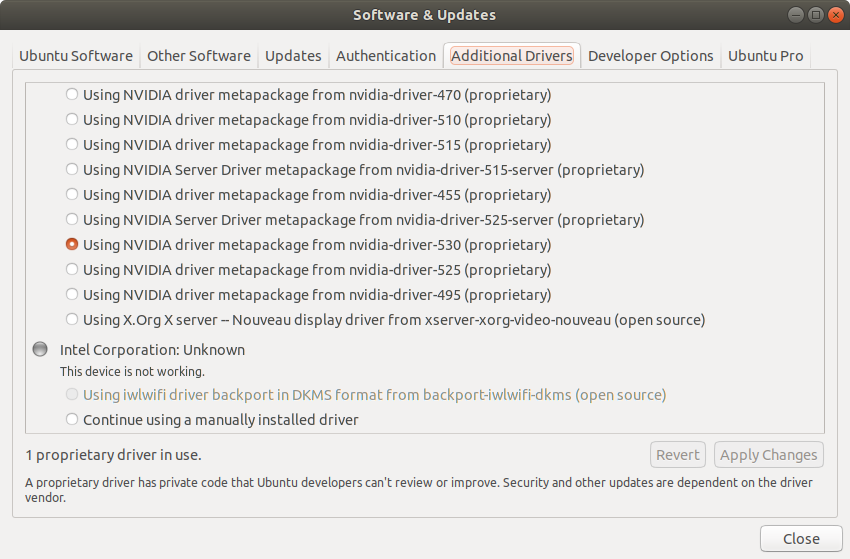Click the Software & Updates title text
The height and width of the screenshot is (559, 850).
click(x=424, y=15)
